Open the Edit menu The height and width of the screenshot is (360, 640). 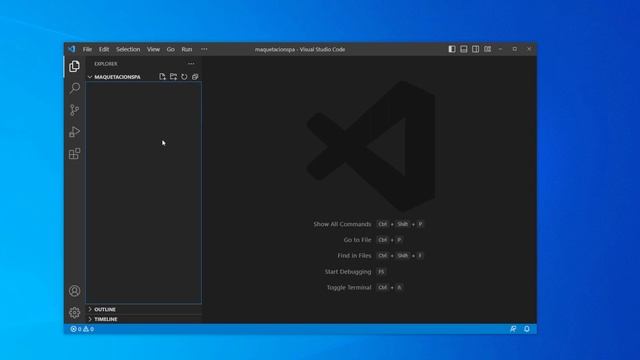pyautogui.click(x=104, y=49)
